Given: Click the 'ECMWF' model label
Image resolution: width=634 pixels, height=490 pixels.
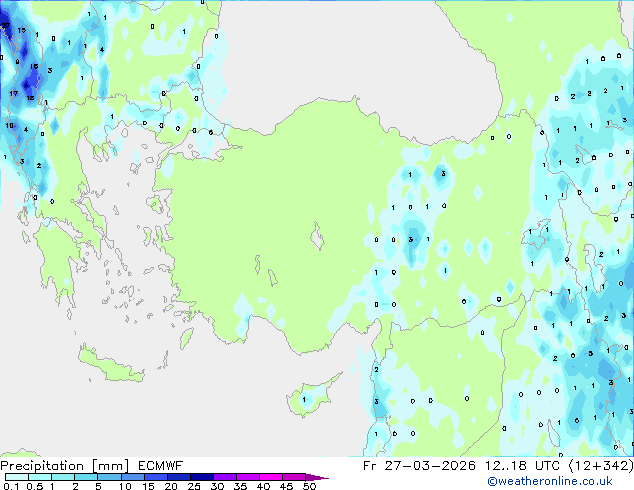Looking at the screenshot, I should tap(161, 466).
